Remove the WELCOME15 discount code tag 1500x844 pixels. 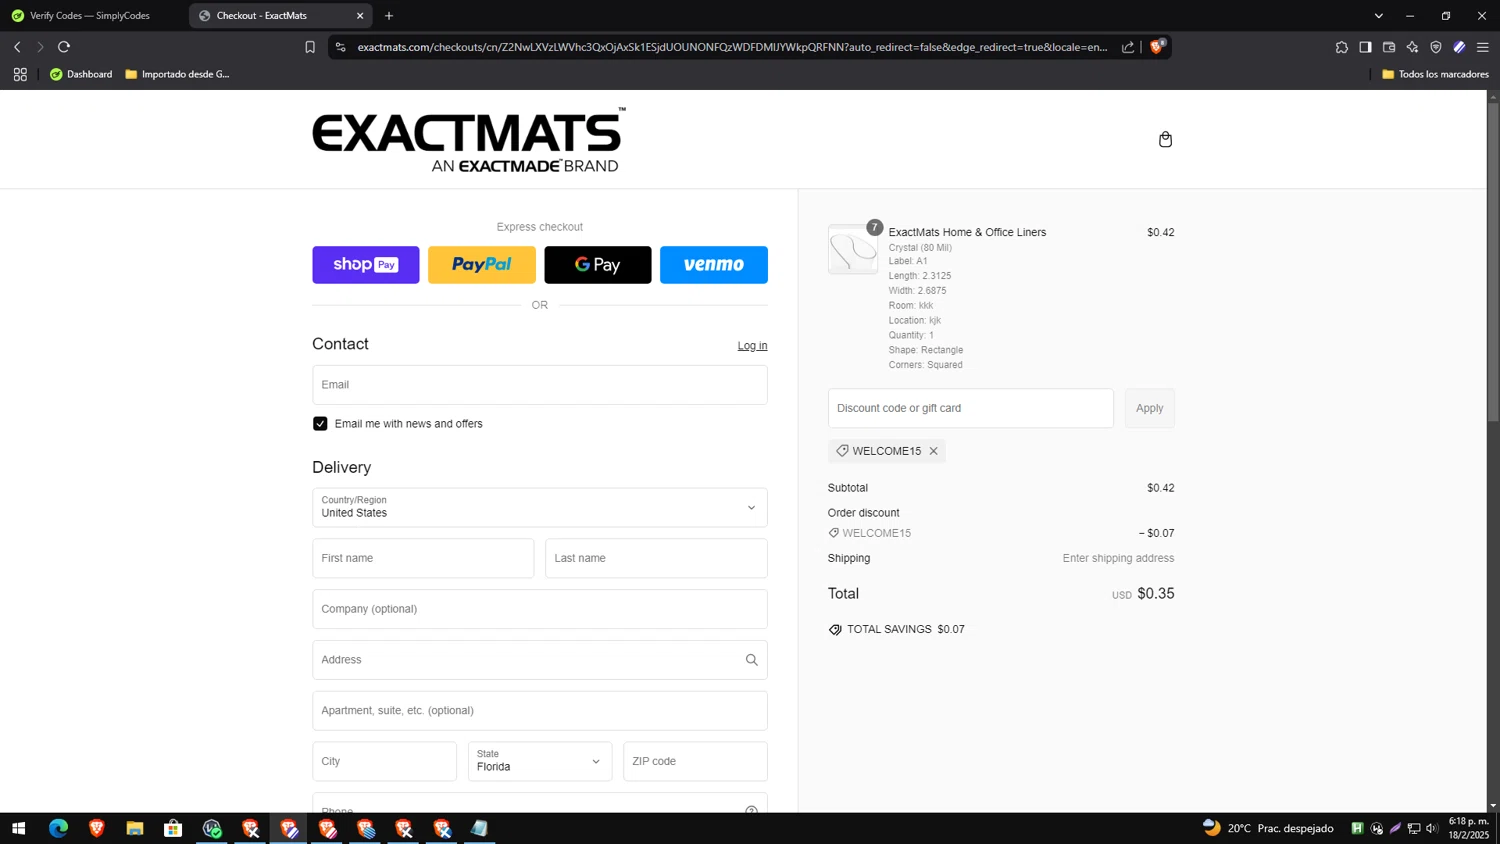click(x=933, y=451)
